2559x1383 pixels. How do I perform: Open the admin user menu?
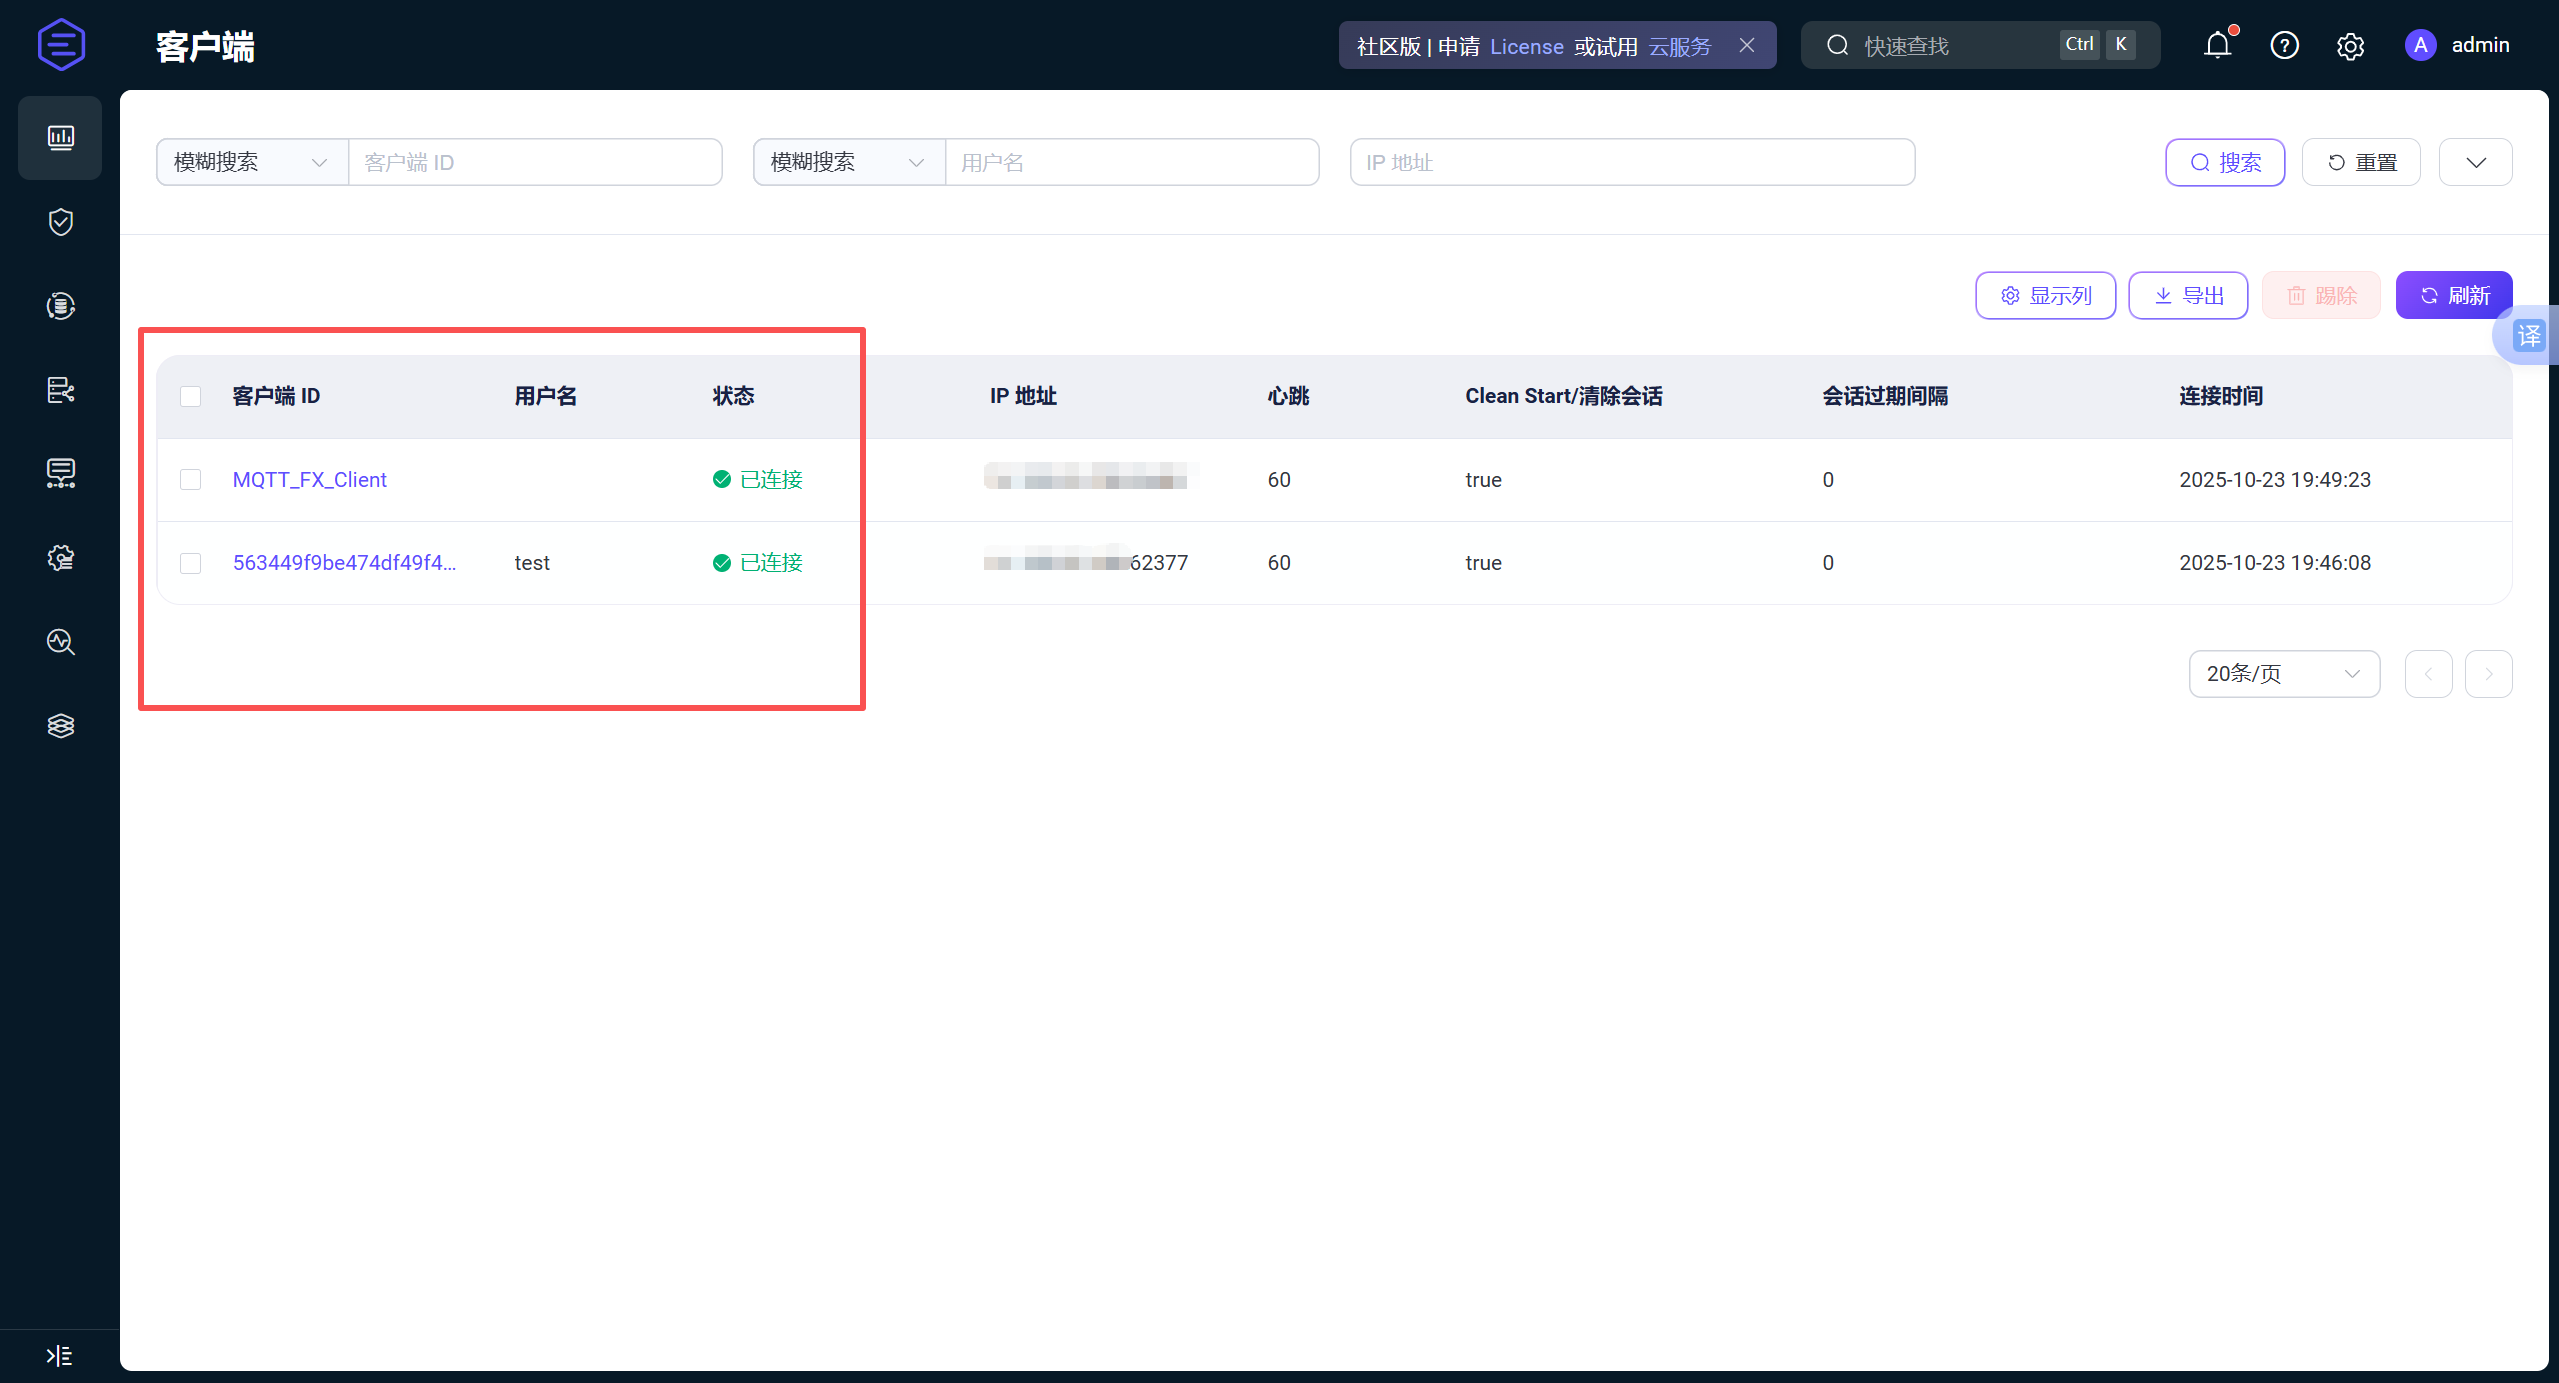[2458, 45]
